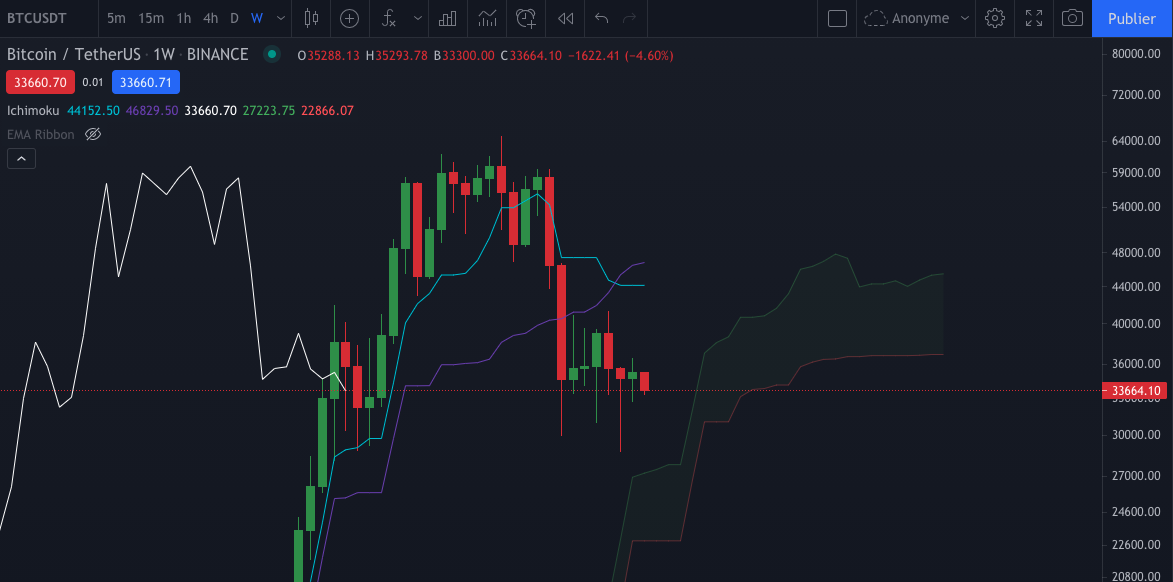Image resolution: width=1173 pixels, height=582 pixels.
Task: Switch to the 1h timeframe
Action: (x=183, y=18)
